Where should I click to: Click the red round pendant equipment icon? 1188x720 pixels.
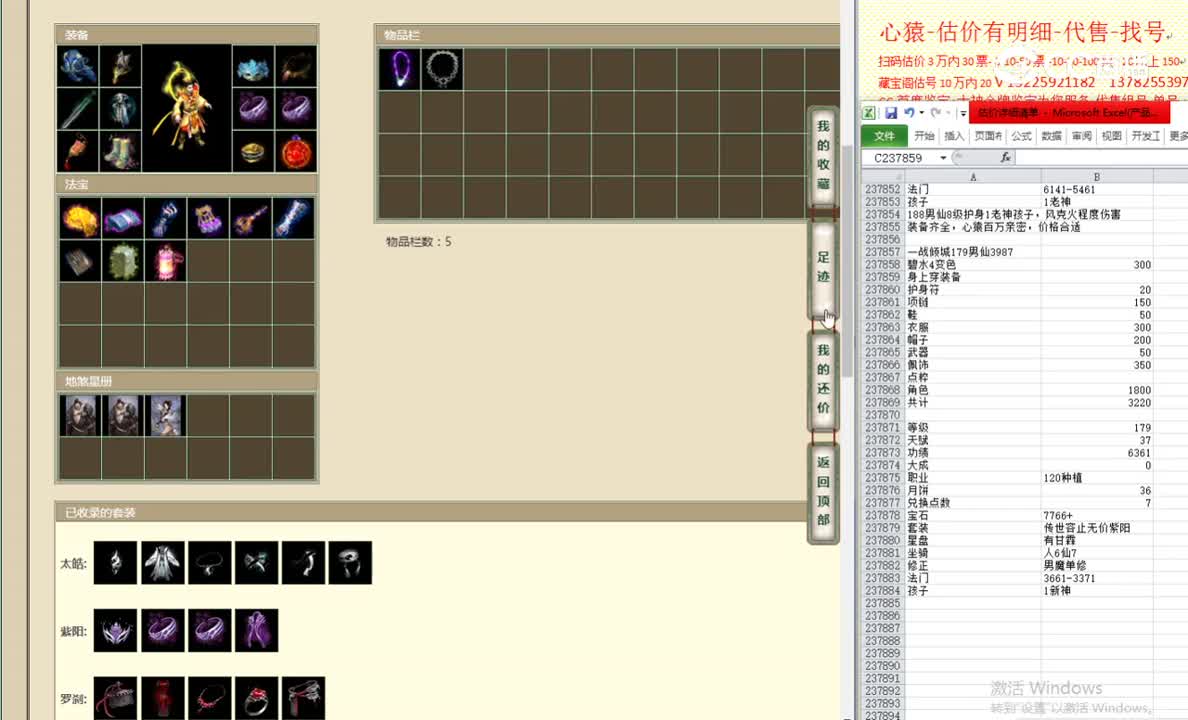296,152
